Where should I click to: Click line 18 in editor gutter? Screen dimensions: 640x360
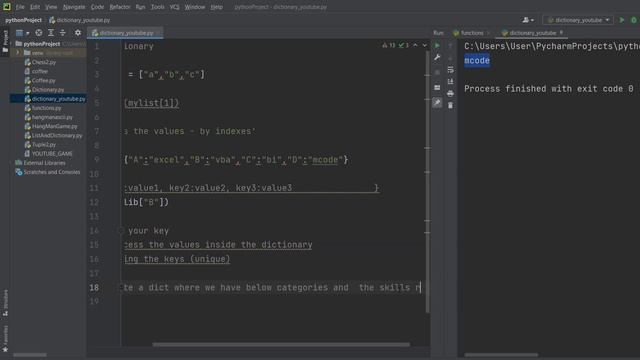point(94,287)
